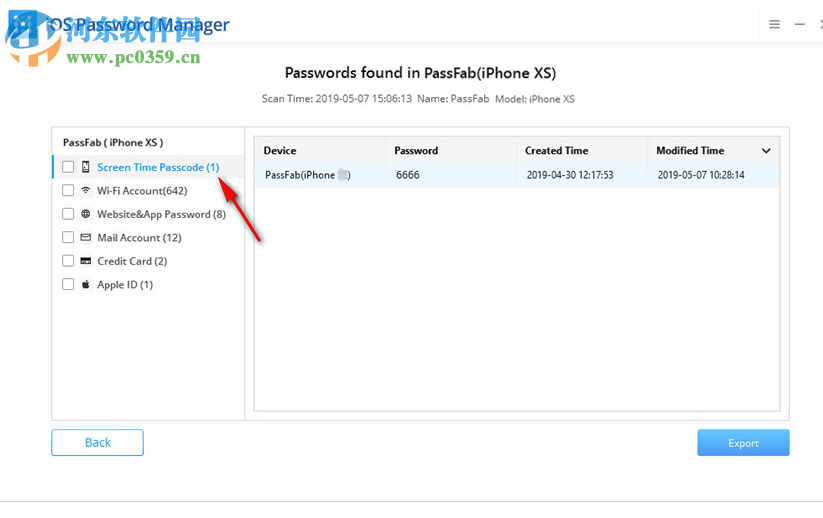
Task: Click created time 2019-04-30 12:17:53
Action: [x=570, y=175]
